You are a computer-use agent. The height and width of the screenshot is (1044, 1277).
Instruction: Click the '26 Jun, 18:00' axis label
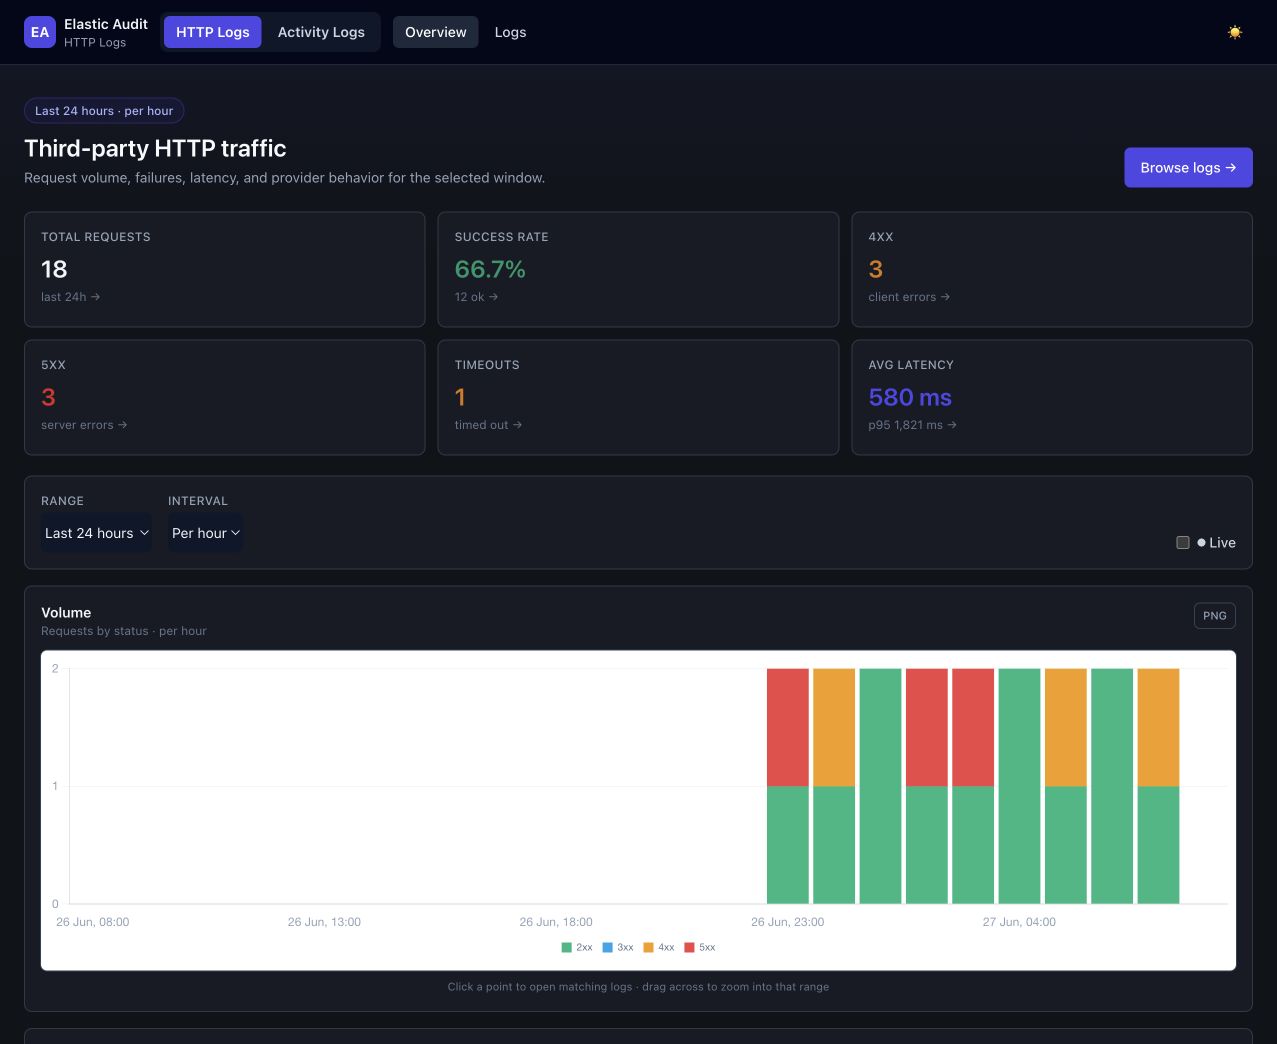556,922
